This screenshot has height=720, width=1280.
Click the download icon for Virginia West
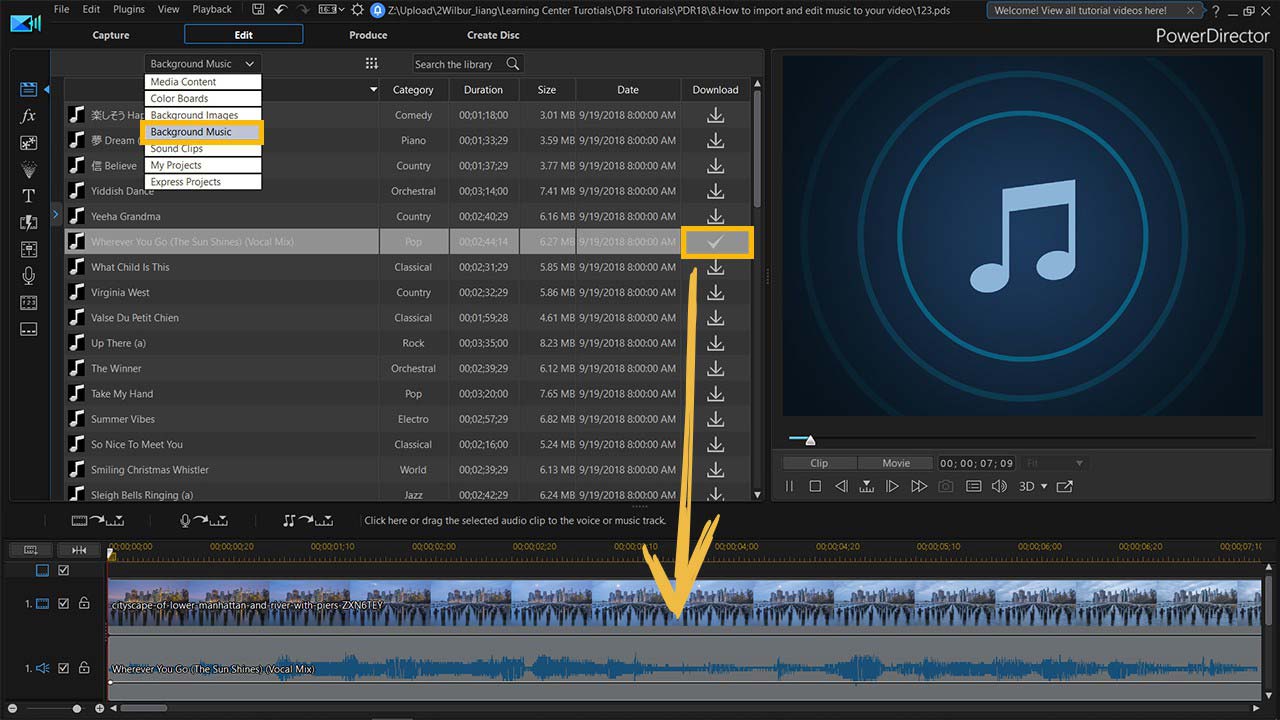point(715,292)
